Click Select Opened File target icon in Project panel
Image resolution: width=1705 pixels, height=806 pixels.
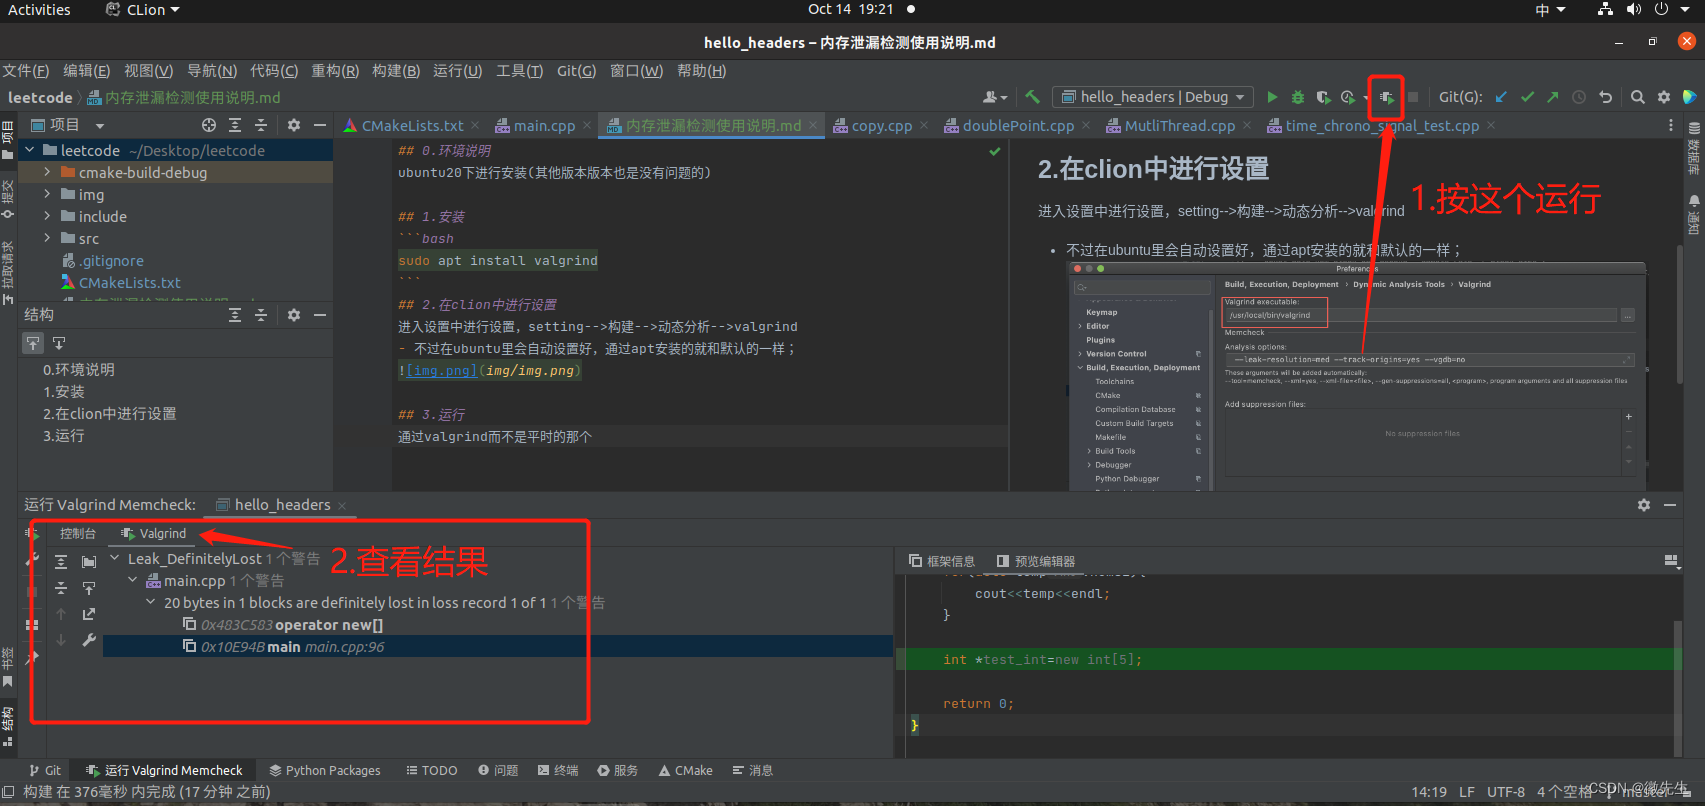tap(209, 125)
